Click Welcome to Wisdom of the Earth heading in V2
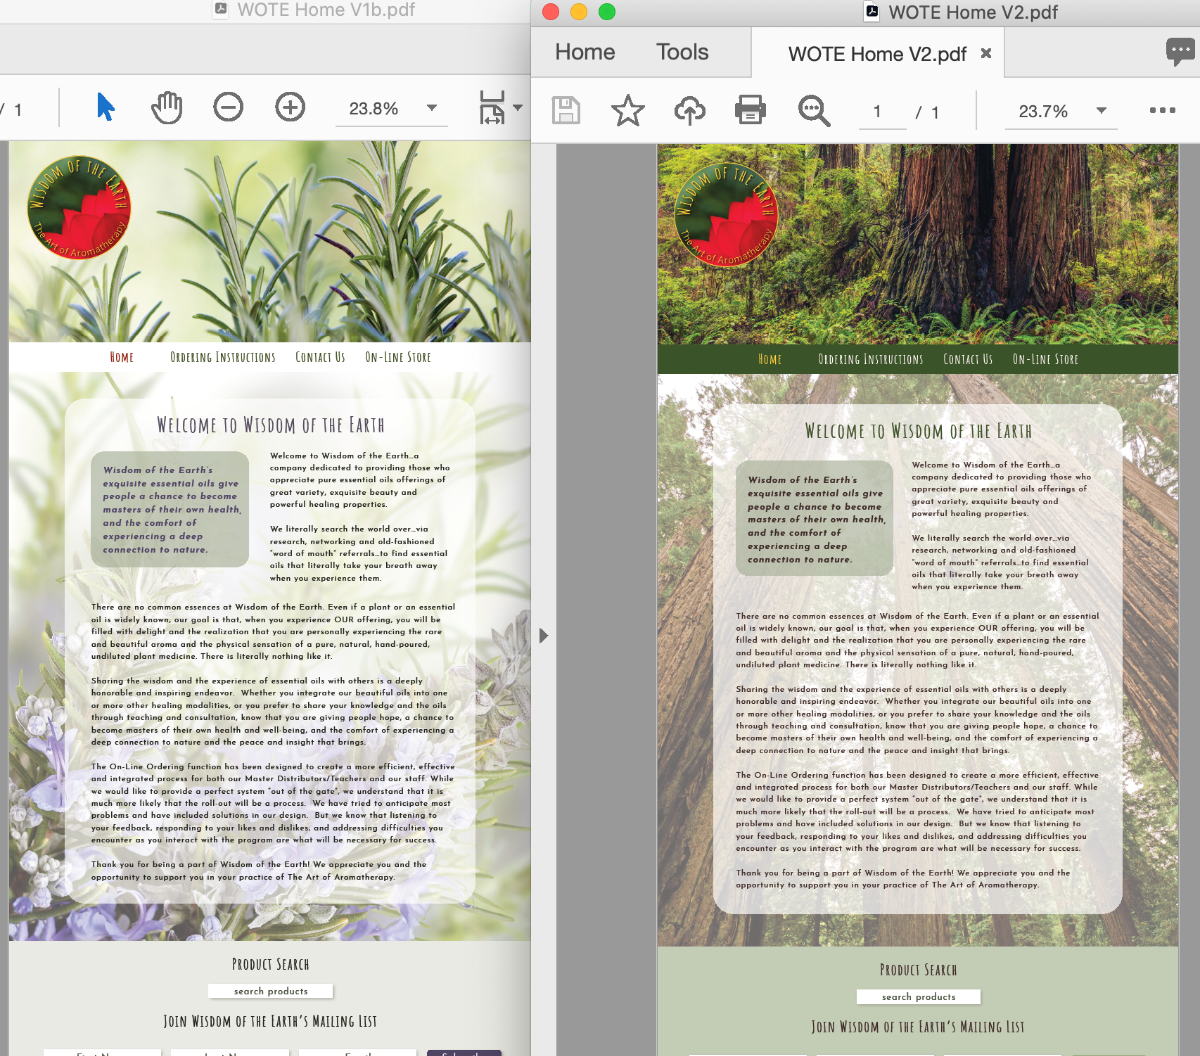The width and height of the screenshot is (1200, 1056). click(x=918, y=431)
